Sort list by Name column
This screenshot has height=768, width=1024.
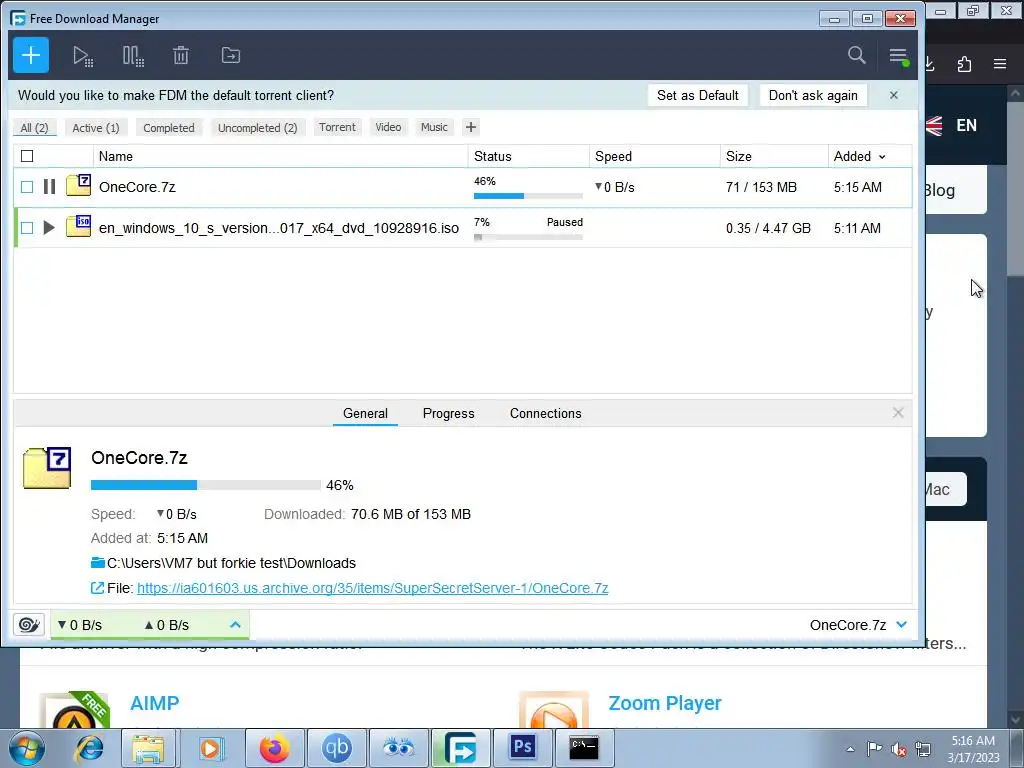(116, 157)
